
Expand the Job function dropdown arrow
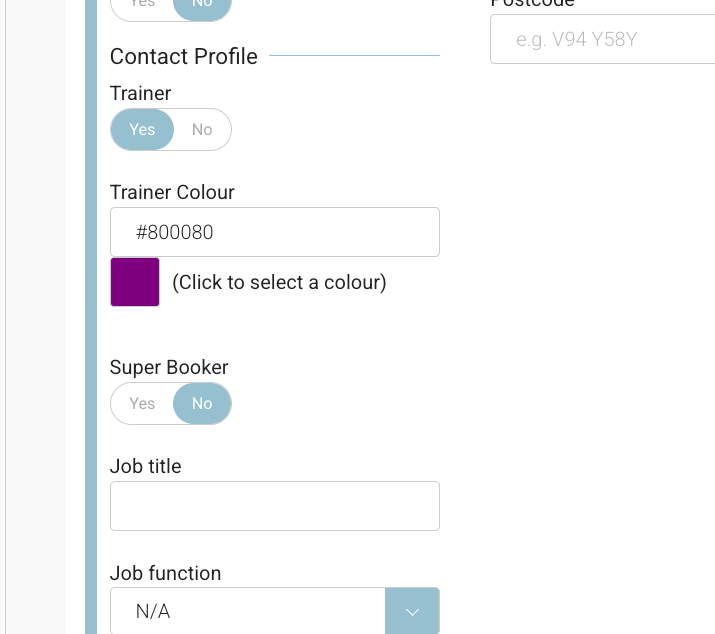[412, 611]
